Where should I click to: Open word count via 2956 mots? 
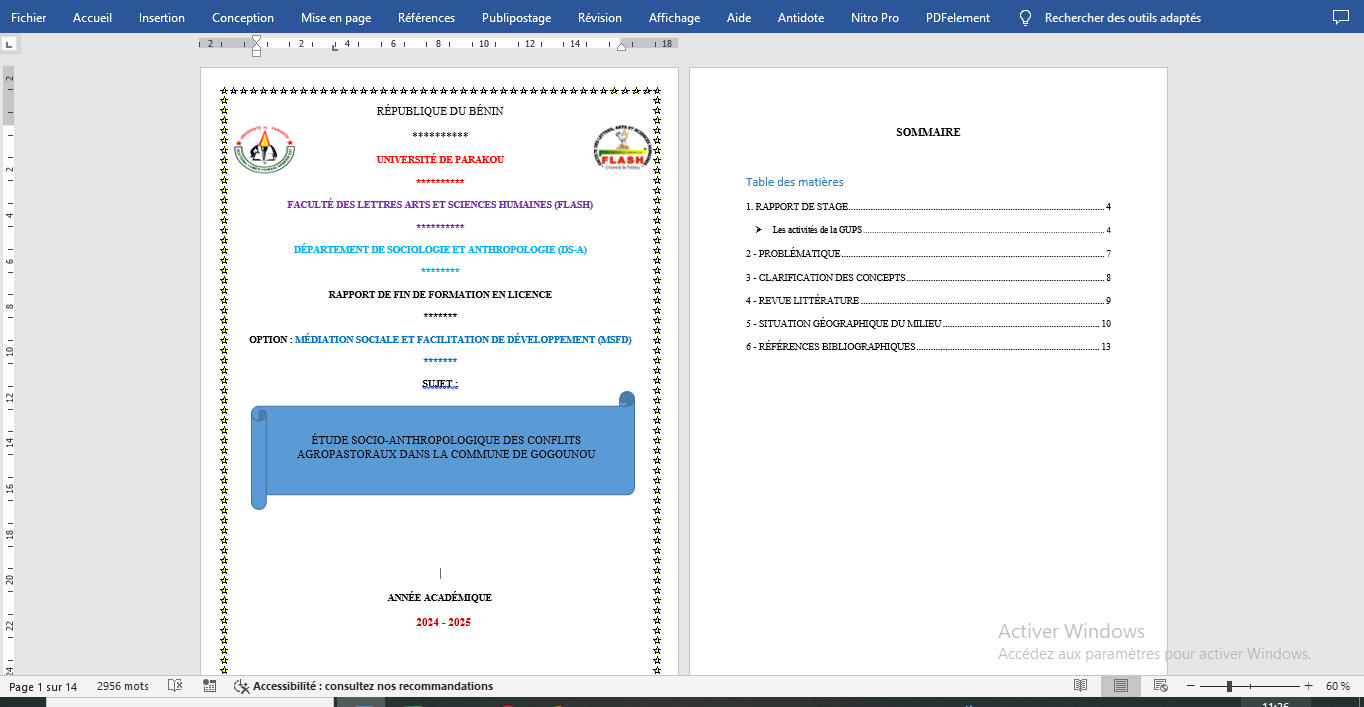click(x=123, y=687)
